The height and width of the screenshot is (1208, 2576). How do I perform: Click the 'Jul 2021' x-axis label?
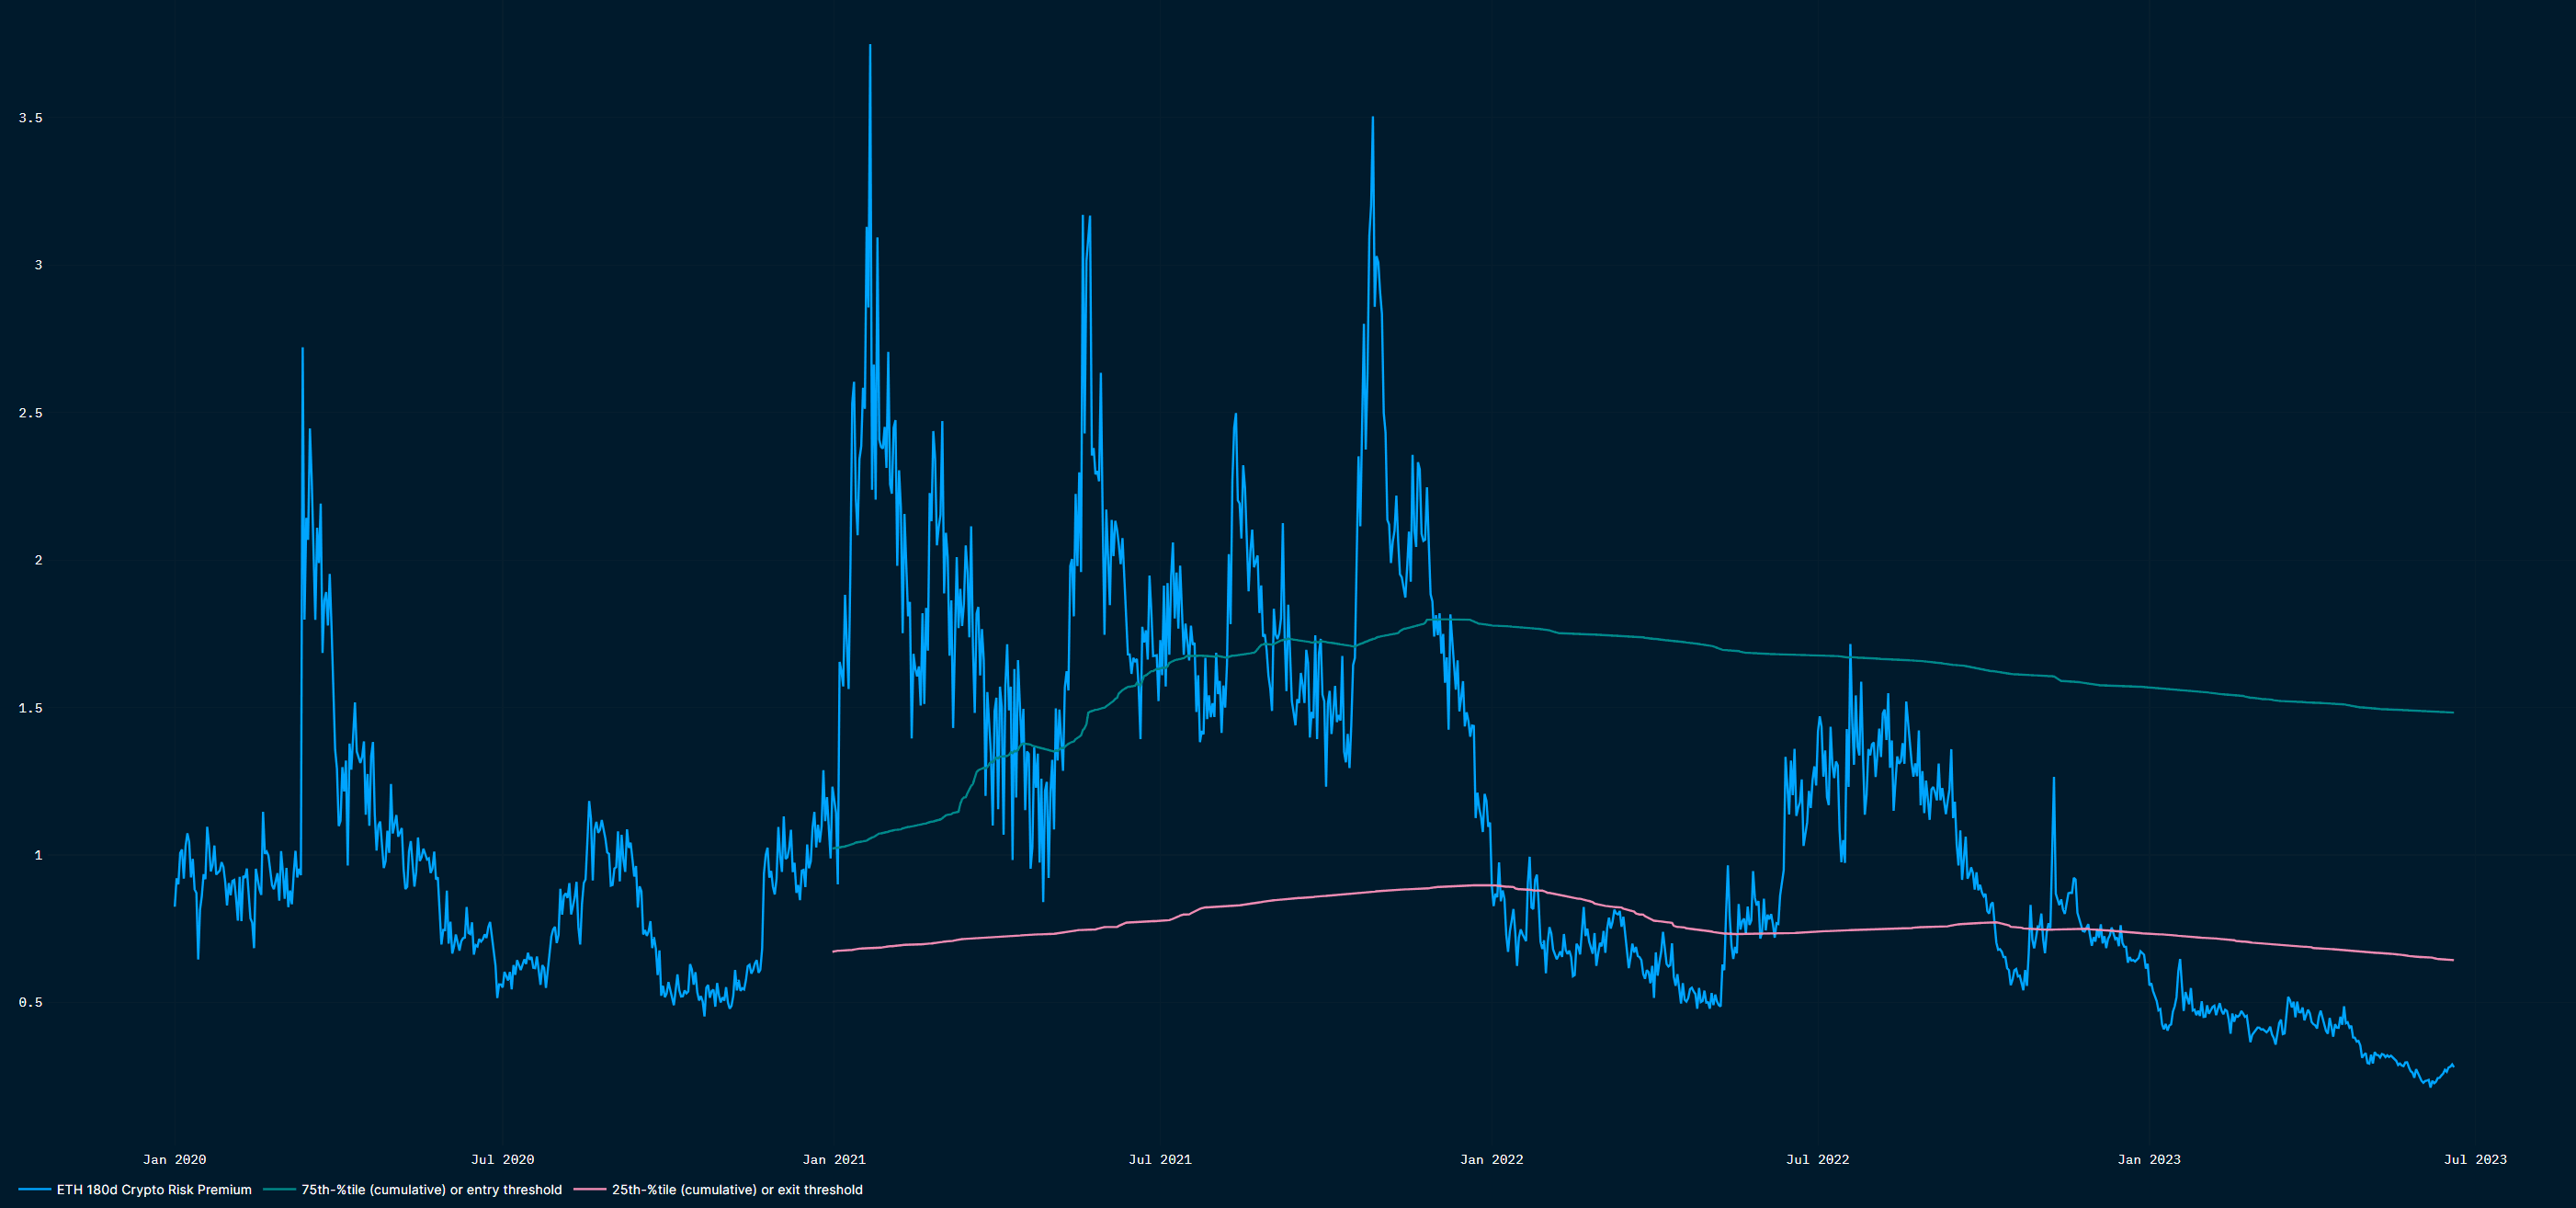click(1160, 1160)
